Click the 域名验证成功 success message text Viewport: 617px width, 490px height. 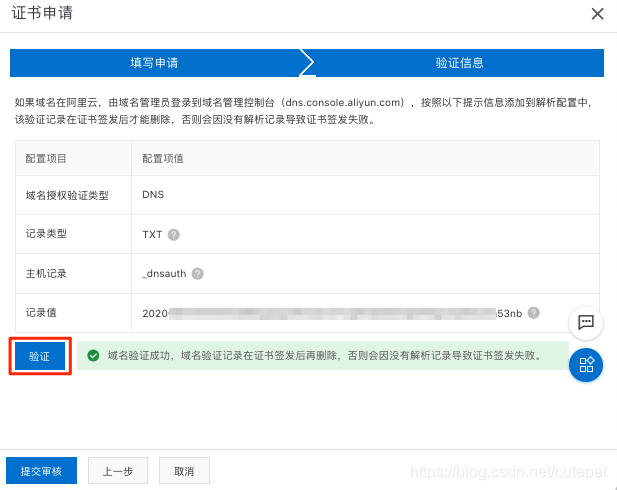pyautogui.click(x=325, y=355)
